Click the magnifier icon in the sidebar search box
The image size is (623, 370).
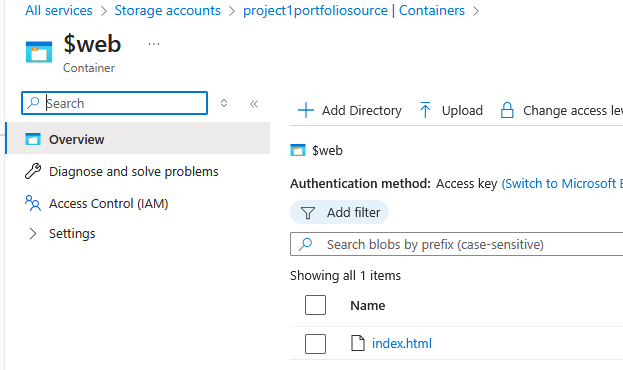coord(33,103)
